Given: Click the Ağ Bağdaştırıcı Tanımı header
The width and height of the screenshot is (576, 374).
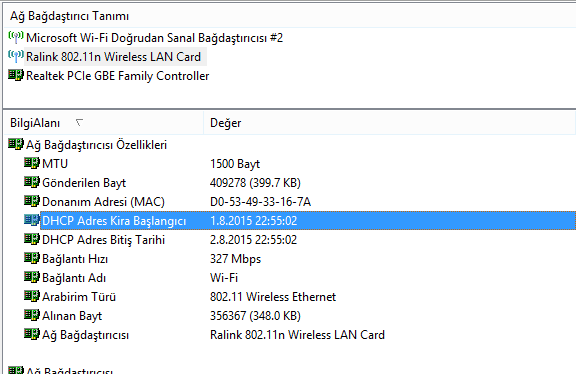Looking at the screenshot, I should tap(69, 16).
